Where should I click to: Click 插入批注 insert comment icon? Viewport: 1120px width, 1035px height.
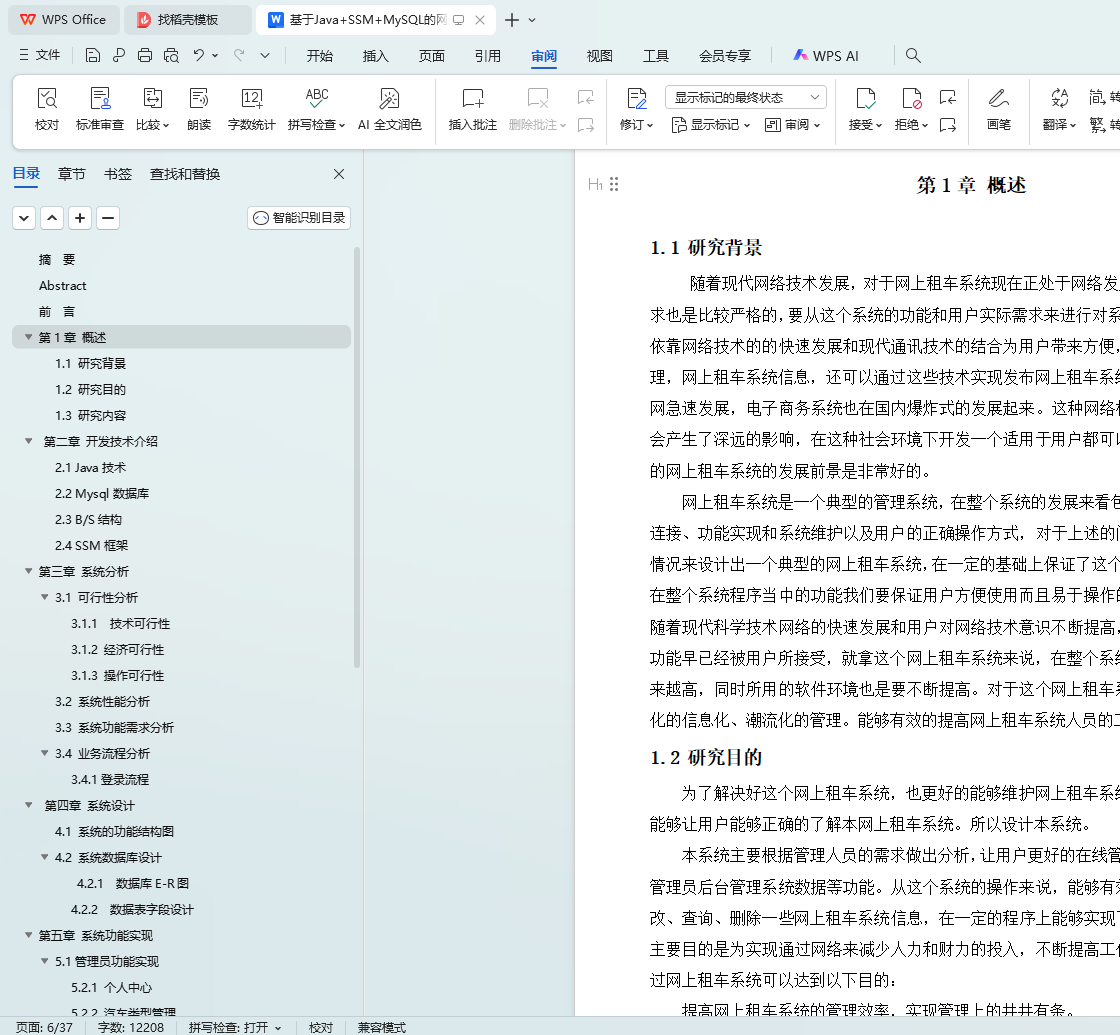tap(472, 99)
